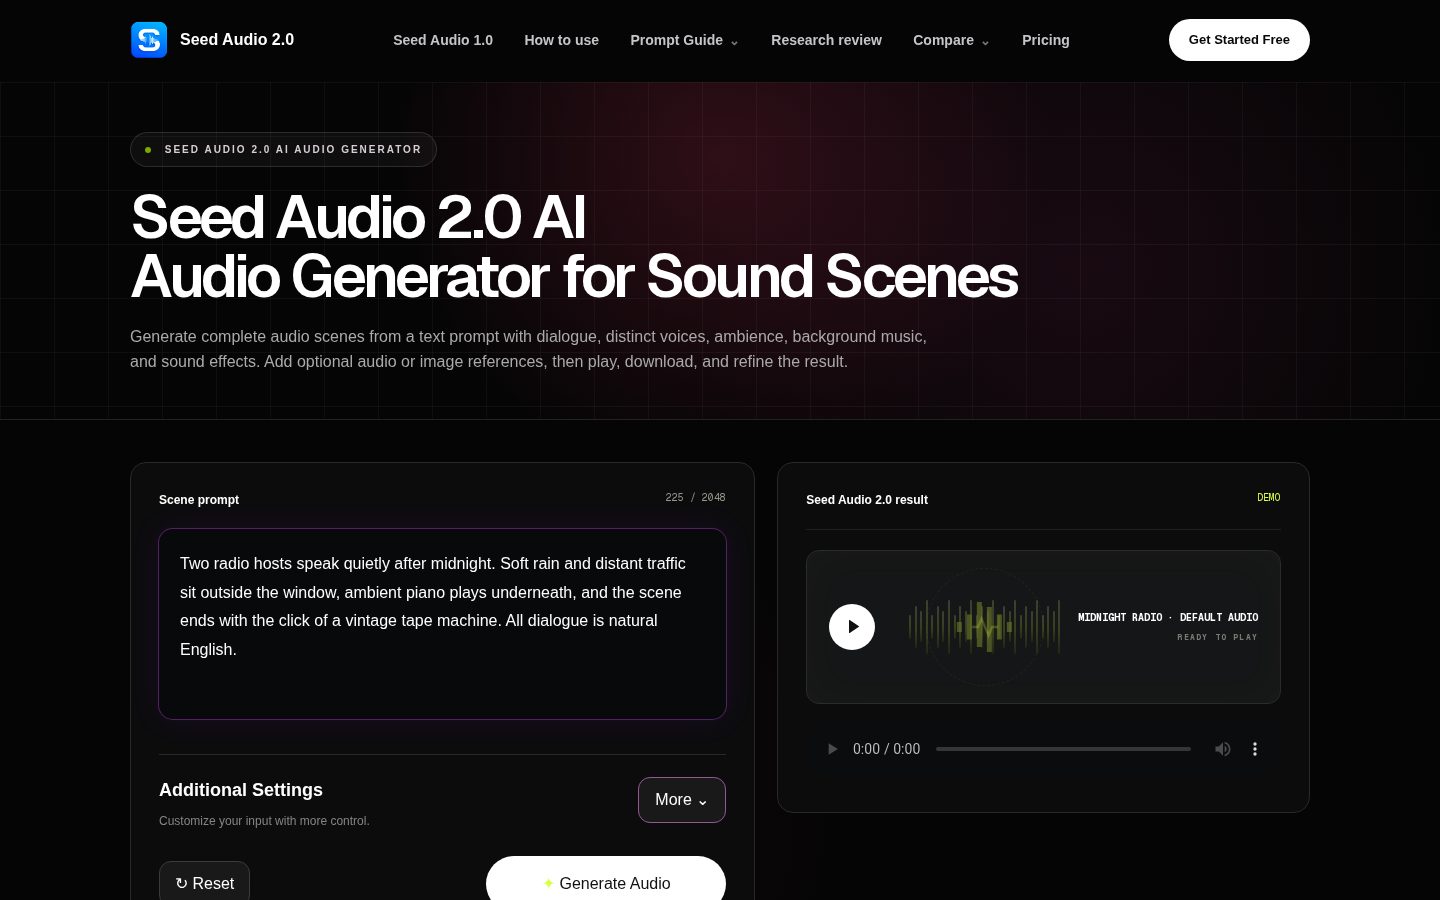Click the READY TO PLAY status text
Screen dimensions: 1440x900
tap(1217, 637)
